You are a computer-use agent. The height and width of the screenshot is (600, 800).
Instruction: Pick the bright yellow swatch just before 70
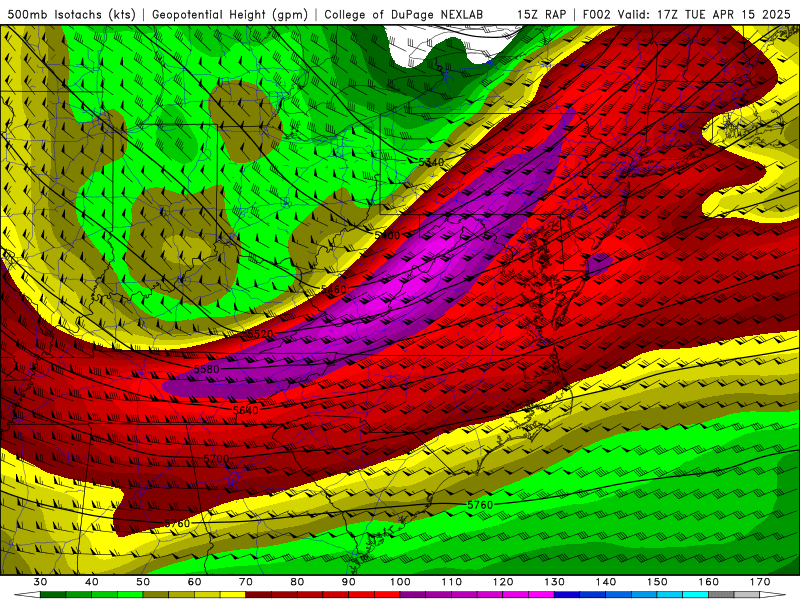pos(233,595)
